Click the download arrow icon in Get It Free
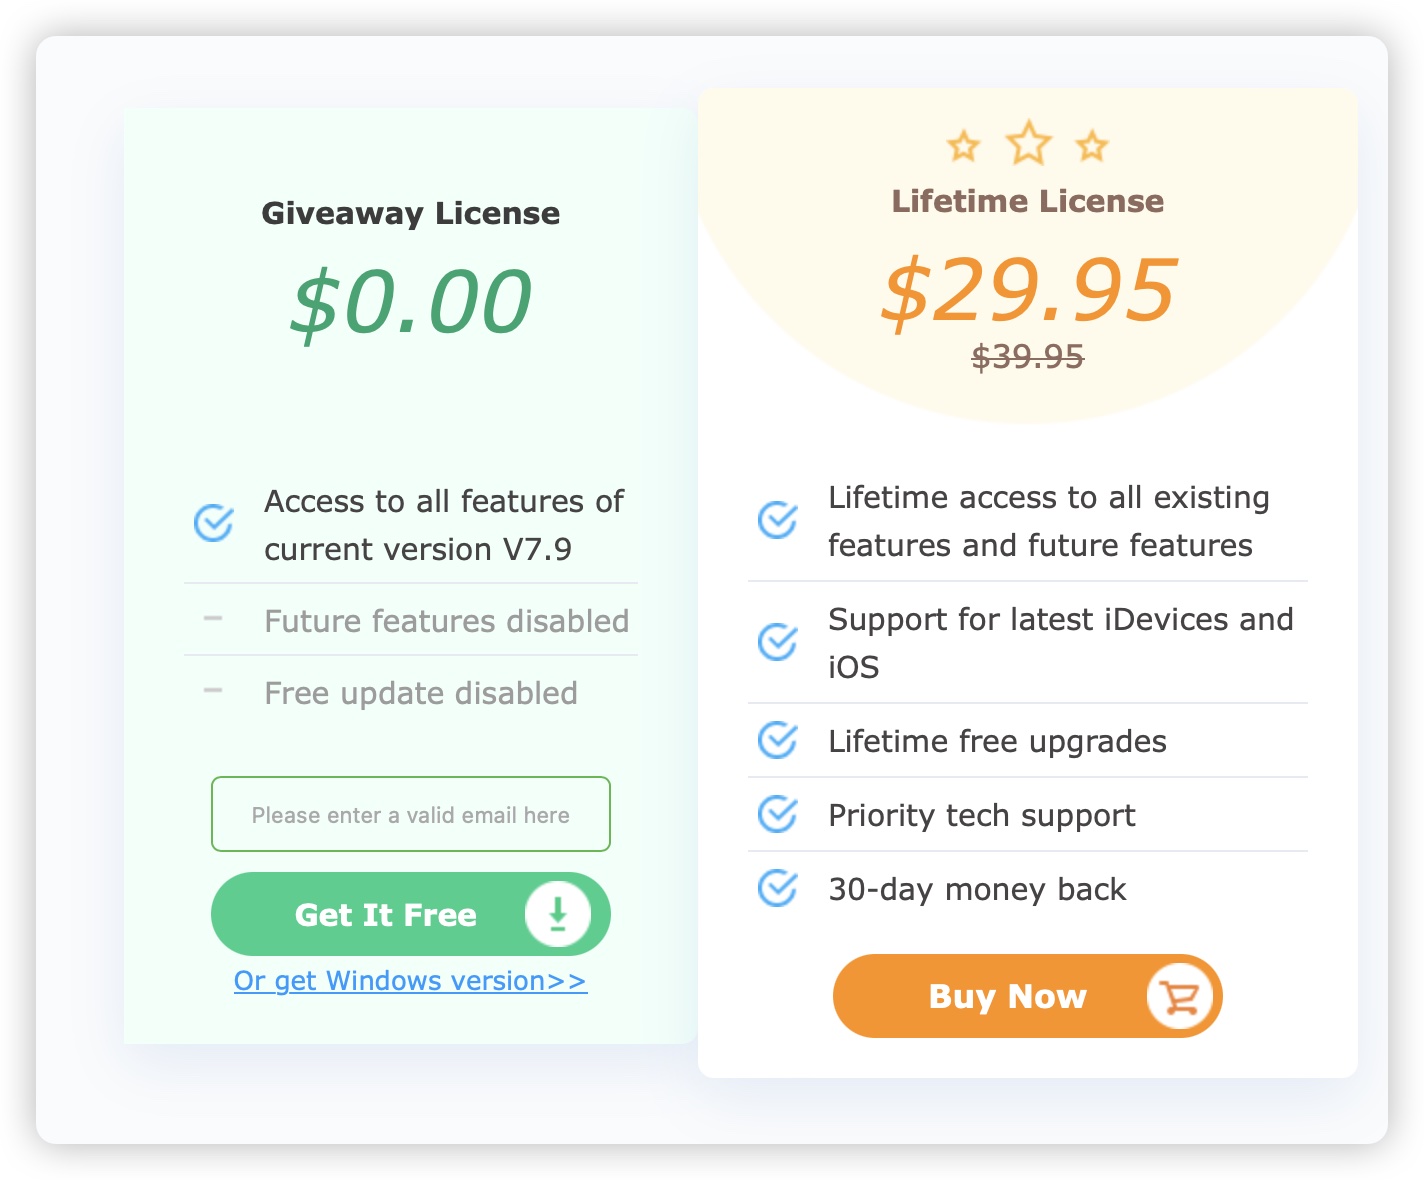 pos(558,914)
